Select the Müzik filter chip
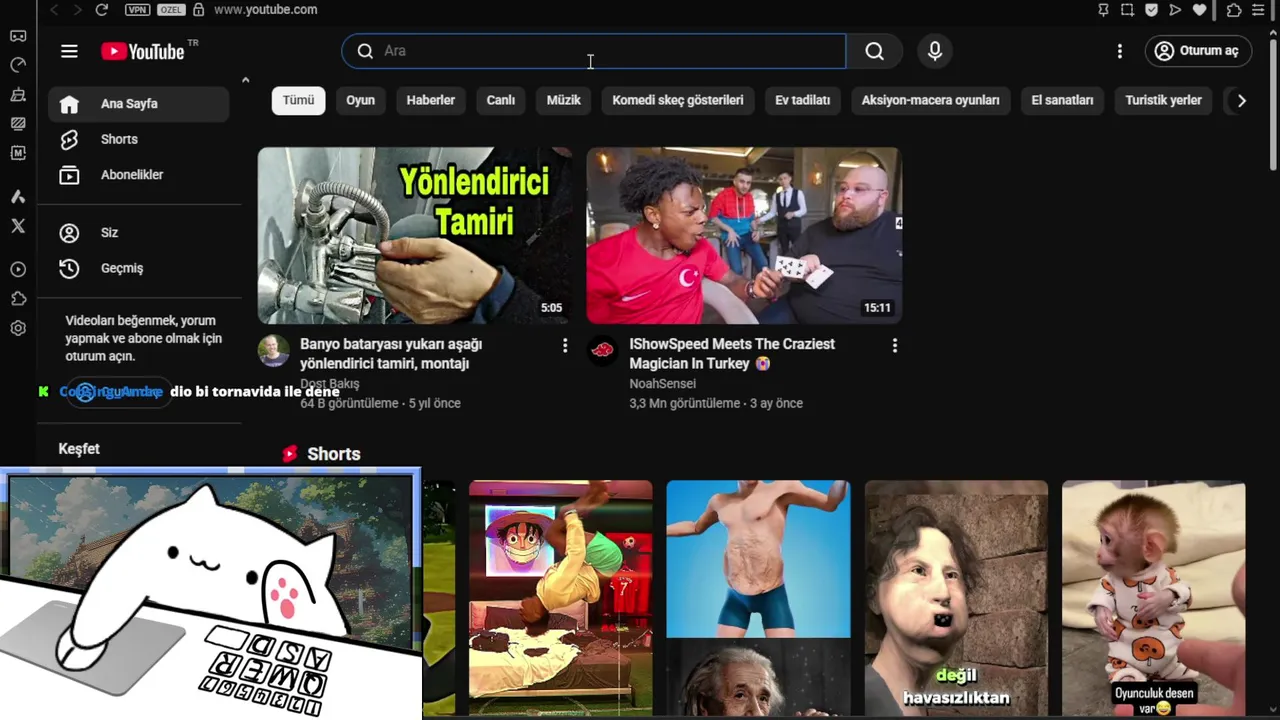This screenshot has width=1280, height=720. [x=563, y=101]
